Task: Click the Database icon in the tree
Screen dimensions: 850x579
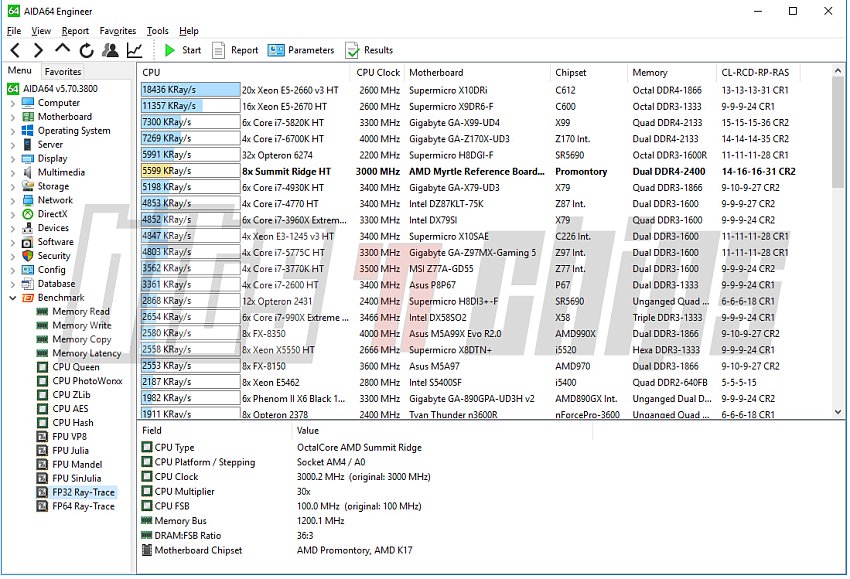Action: [x=28, y=284]
